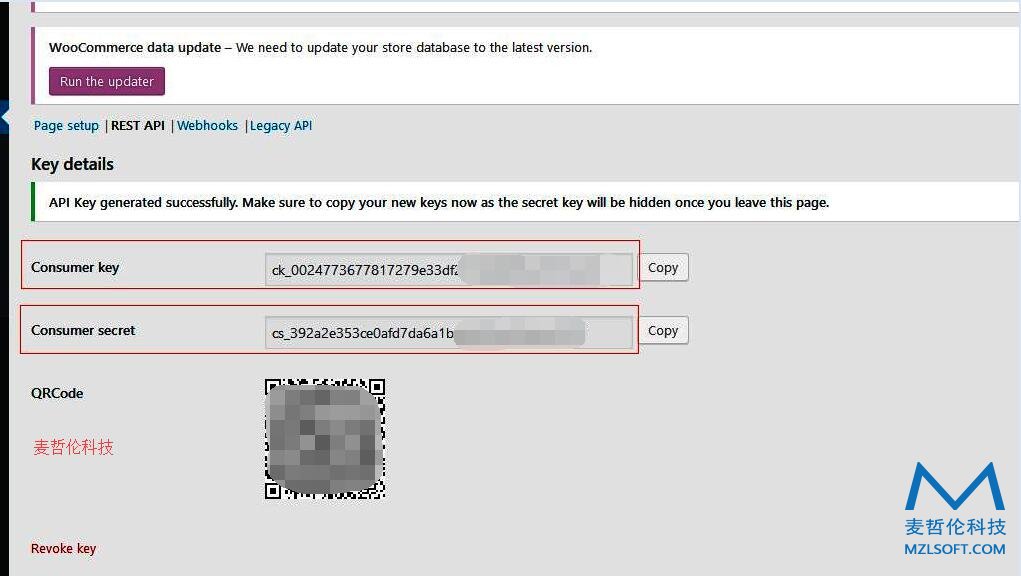Open the Webhooks tab
This screenshot has width=1021, height=576.
coord(208,126)
